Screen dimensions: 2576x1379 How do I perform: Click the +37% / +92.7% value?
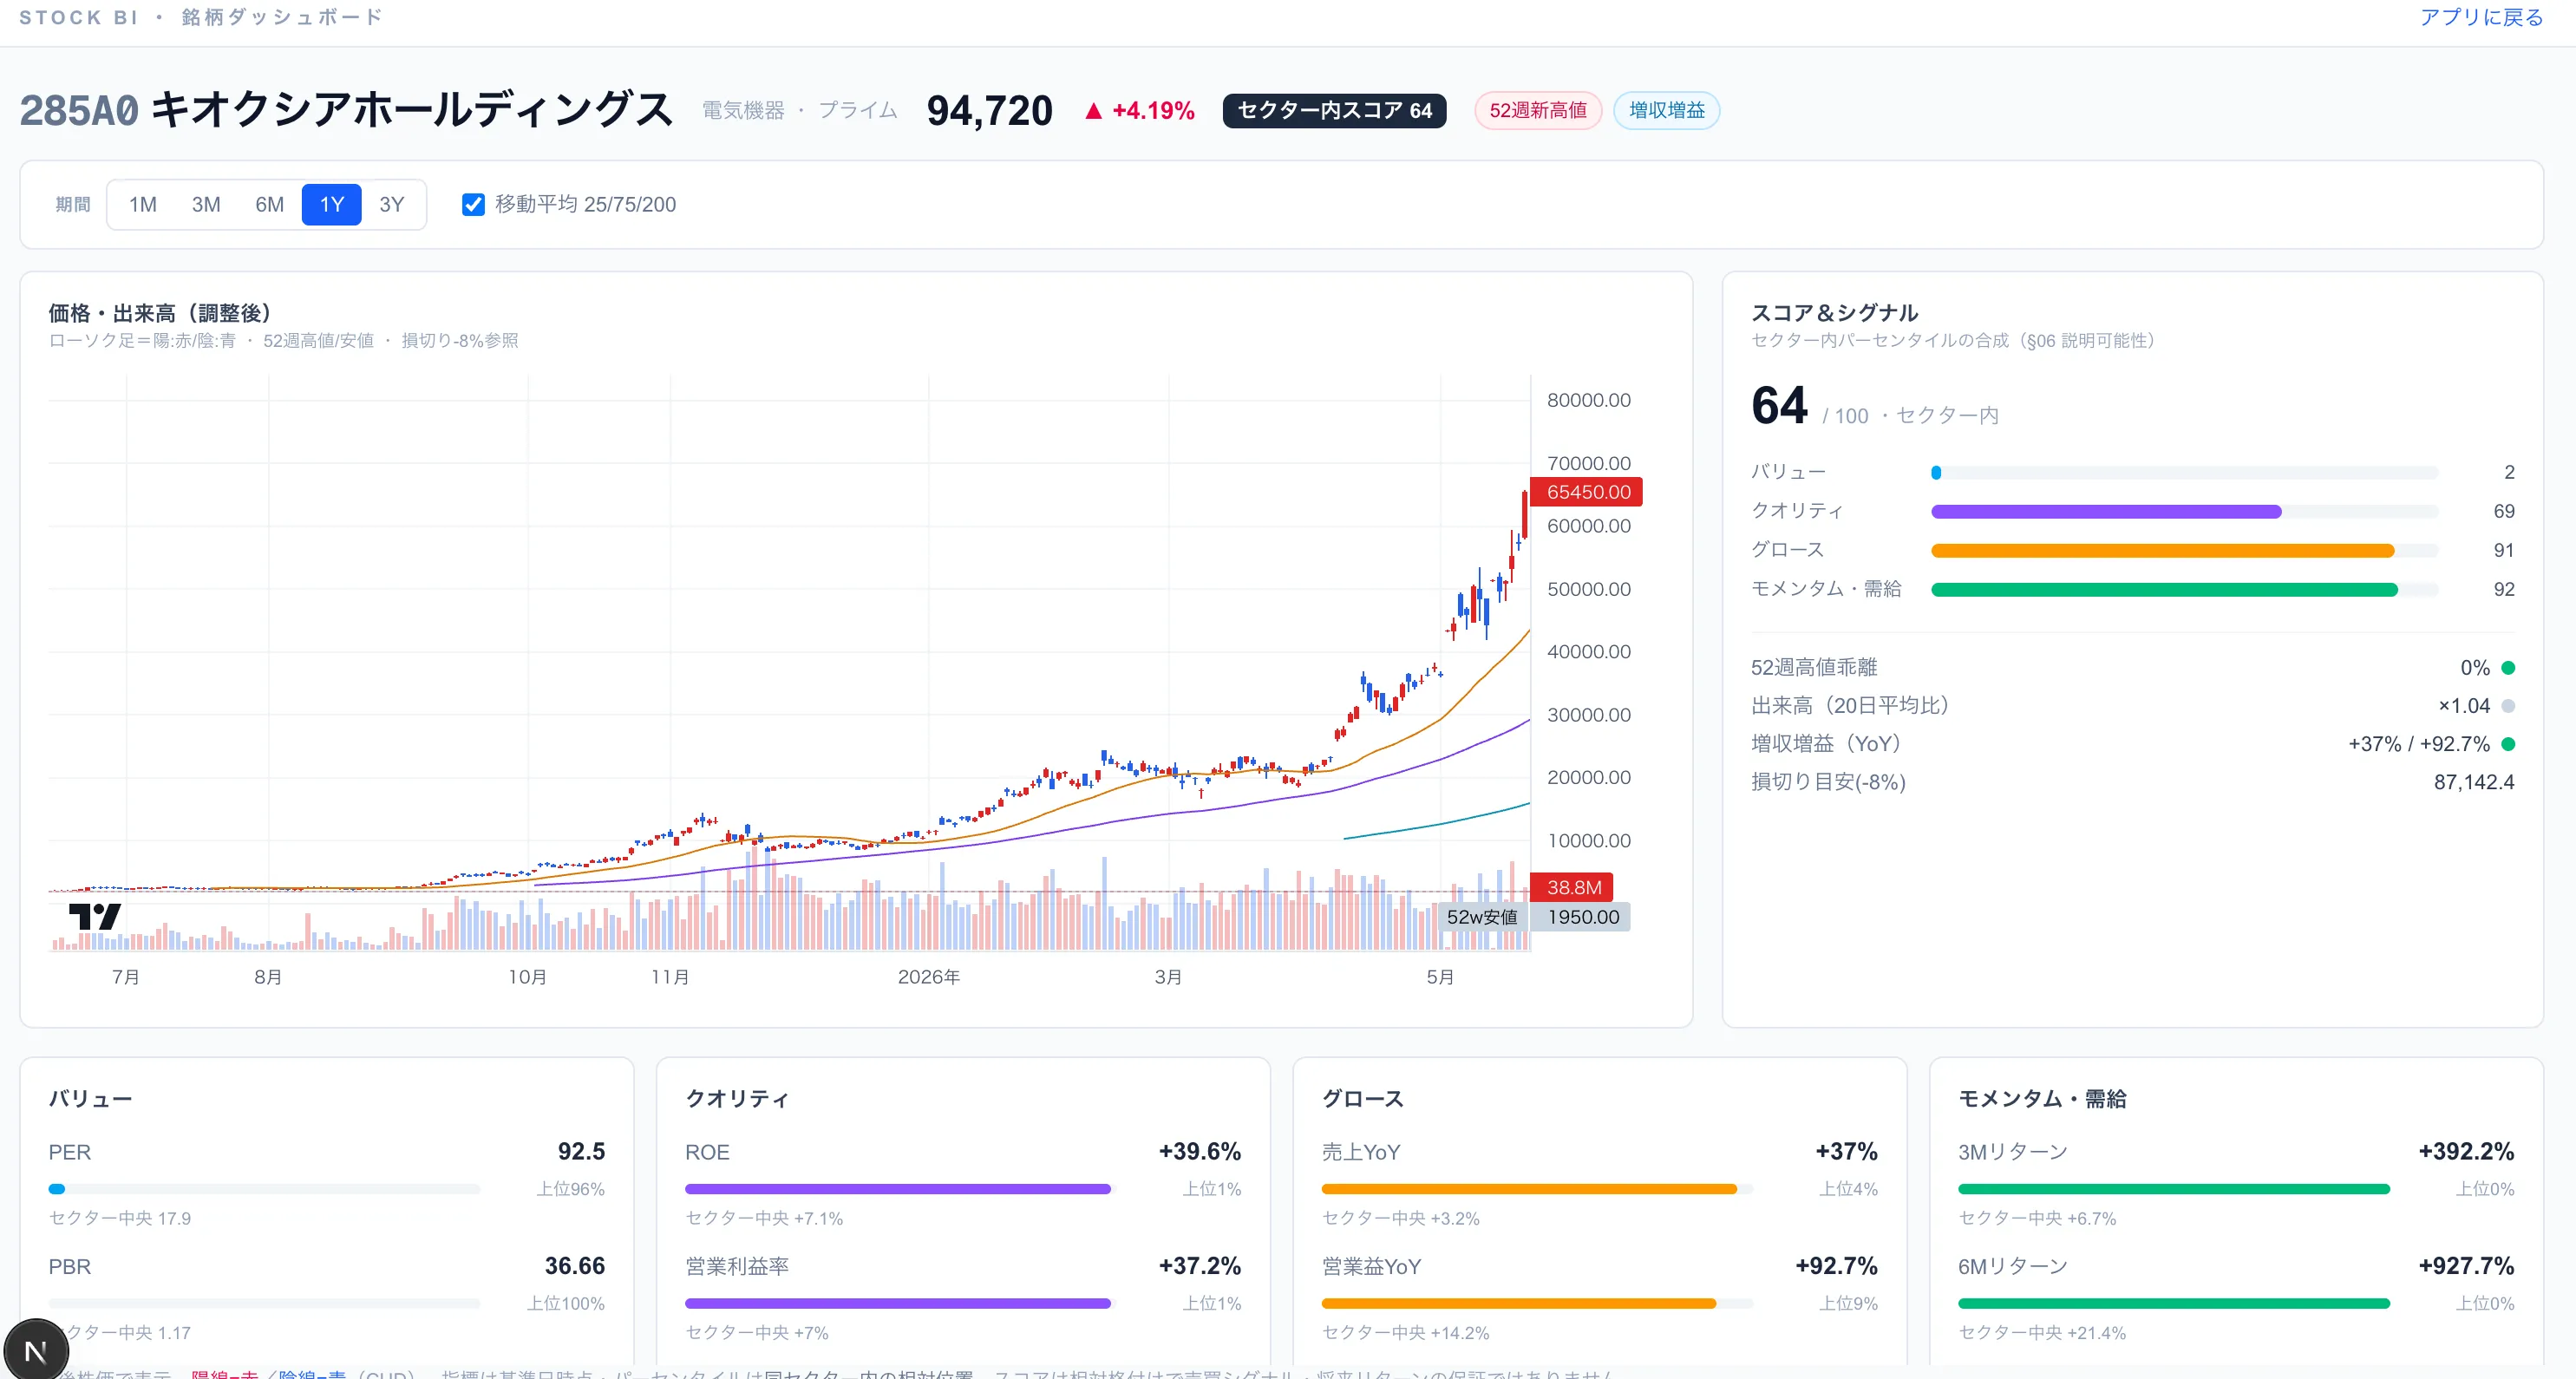[x=2418, y=744]
